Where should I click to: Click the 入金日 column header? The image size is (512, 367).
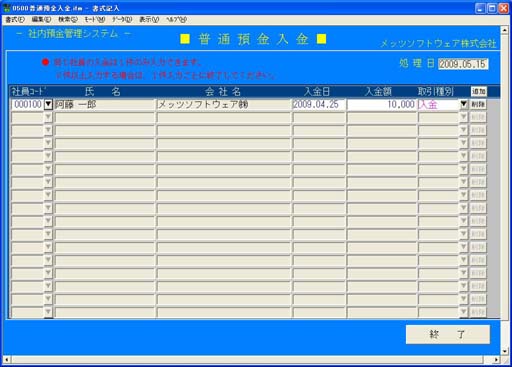click(317, 91)
